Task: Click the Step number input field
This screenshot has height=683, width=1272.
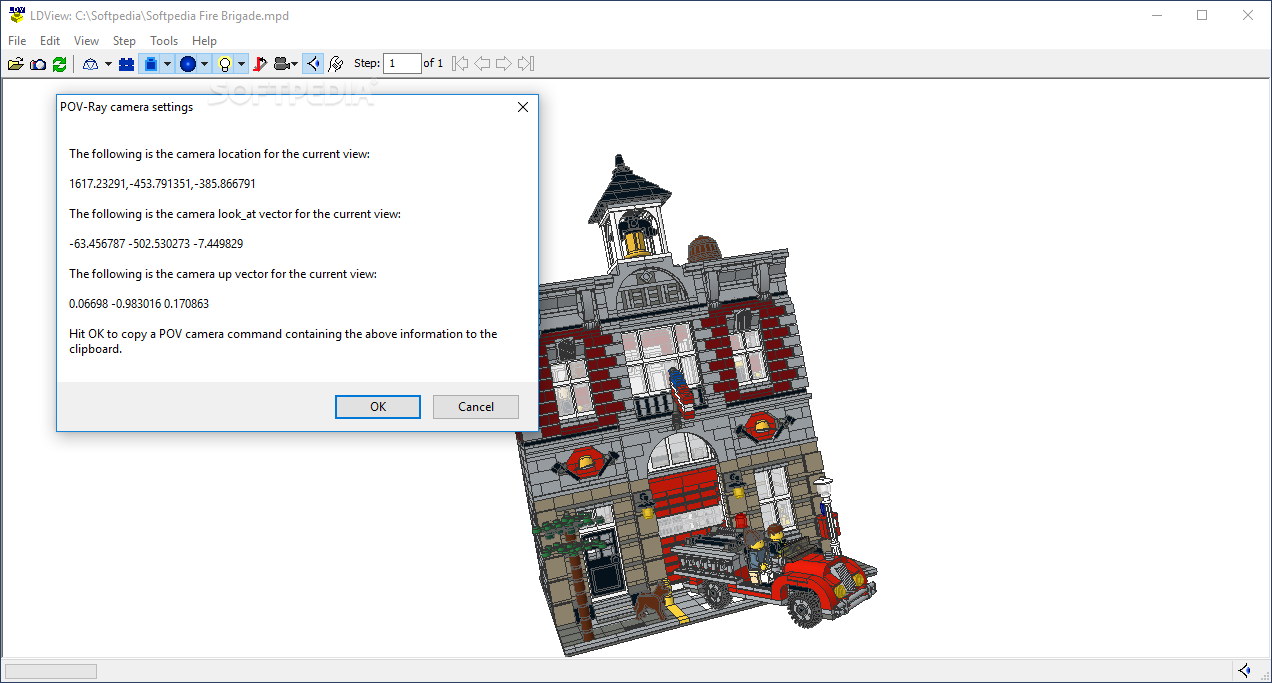Action: [402, 63]
